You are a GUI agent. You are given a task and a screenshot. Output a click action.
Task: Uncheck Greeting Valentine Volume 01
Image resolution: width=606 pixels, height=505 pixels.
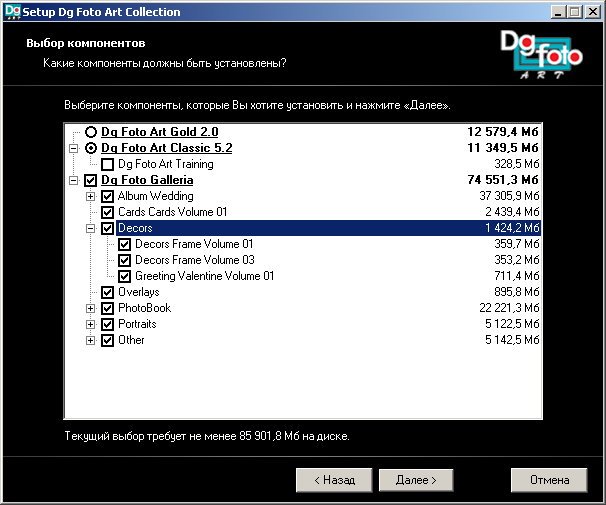point(124,276)
